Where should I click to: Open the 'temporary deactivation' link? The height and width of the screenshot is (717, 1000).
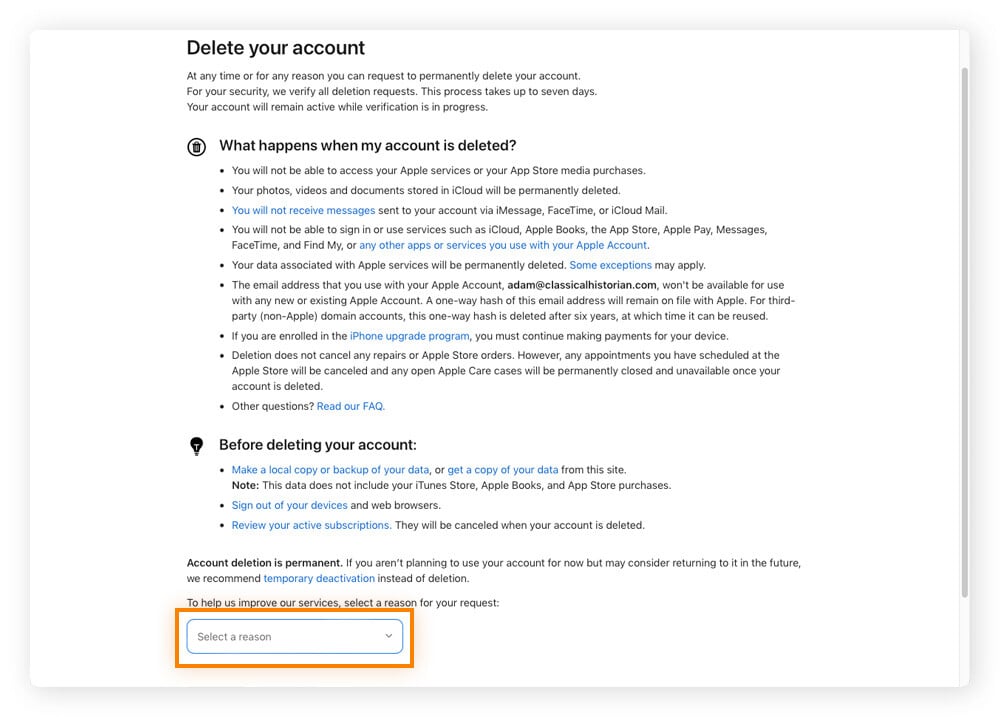(319, 579)
